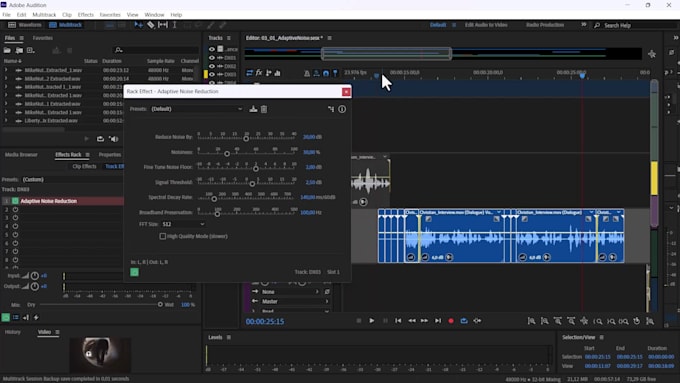Open the Effects menu
This screenshot has width=680, height=383.
[x=85, y=15]
